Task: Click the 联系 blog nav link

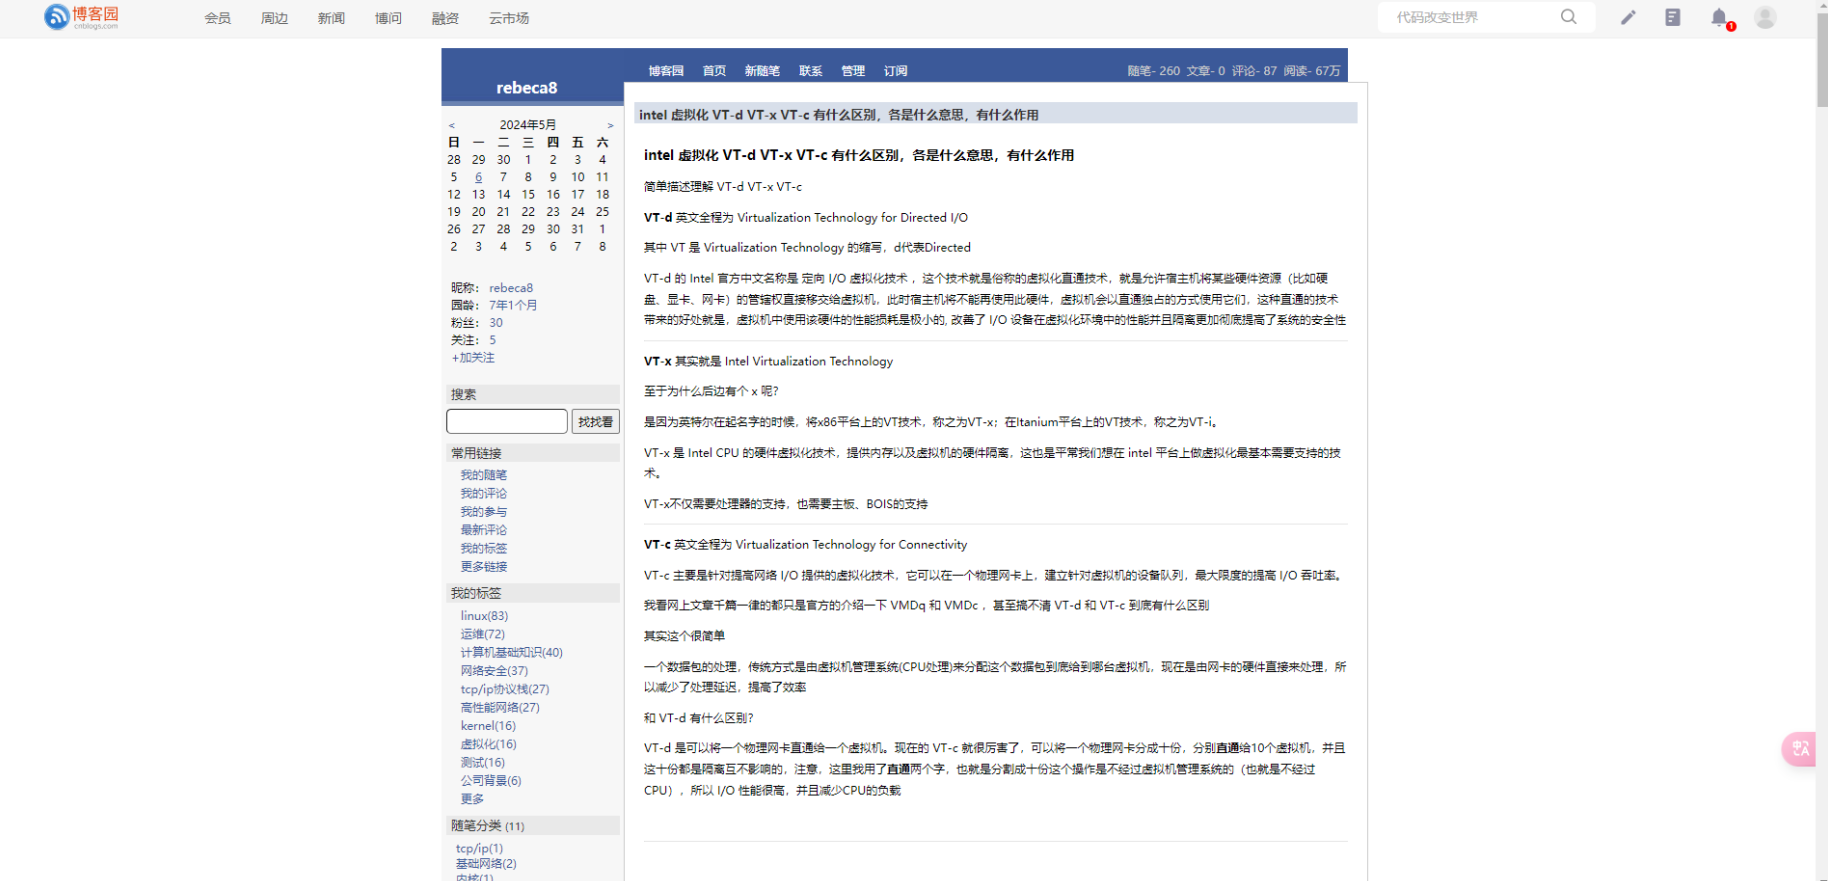Action: click(811, 71)
